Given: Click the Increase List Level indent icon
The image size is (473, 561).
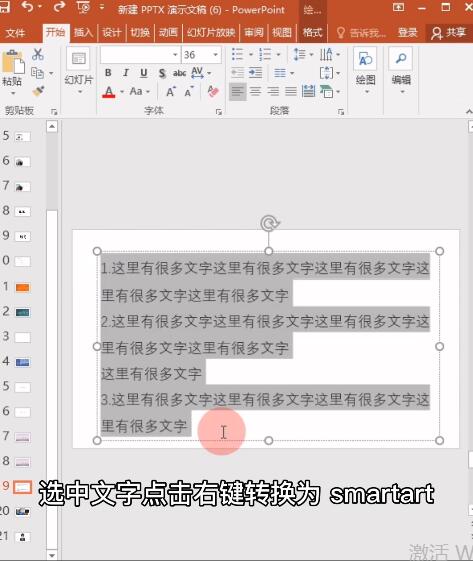Looking at the screenshot, I should click(x=255, y=73).
